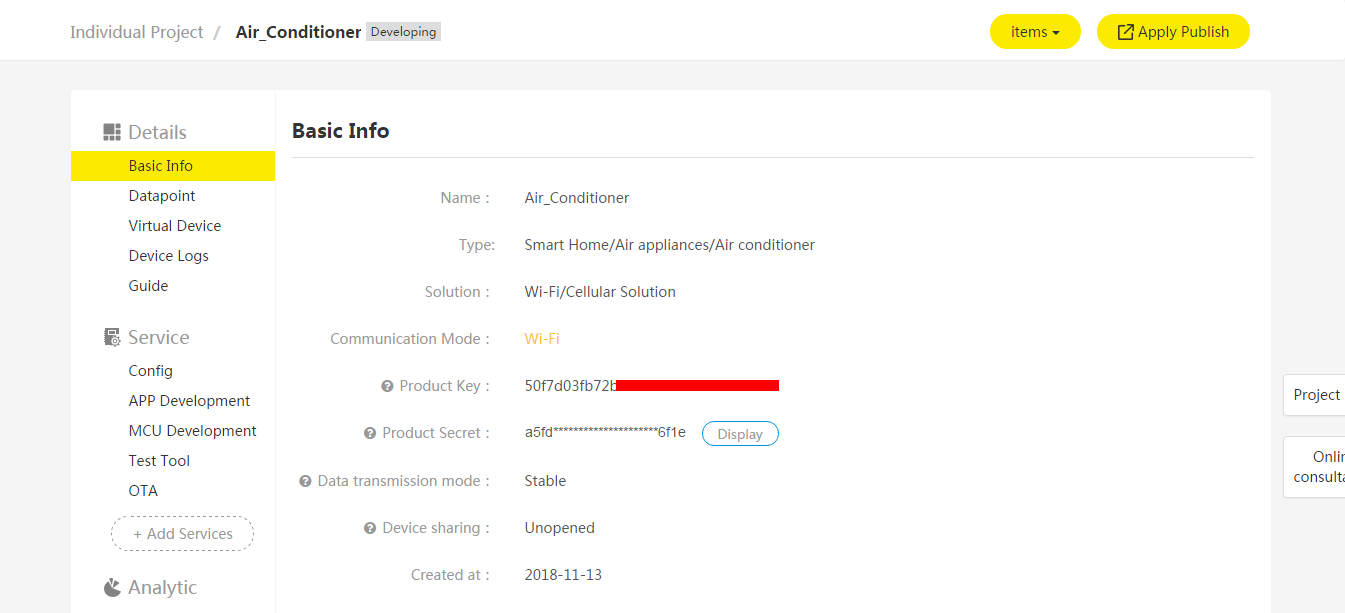Open the MCU Development service

[x=192, y=431]
